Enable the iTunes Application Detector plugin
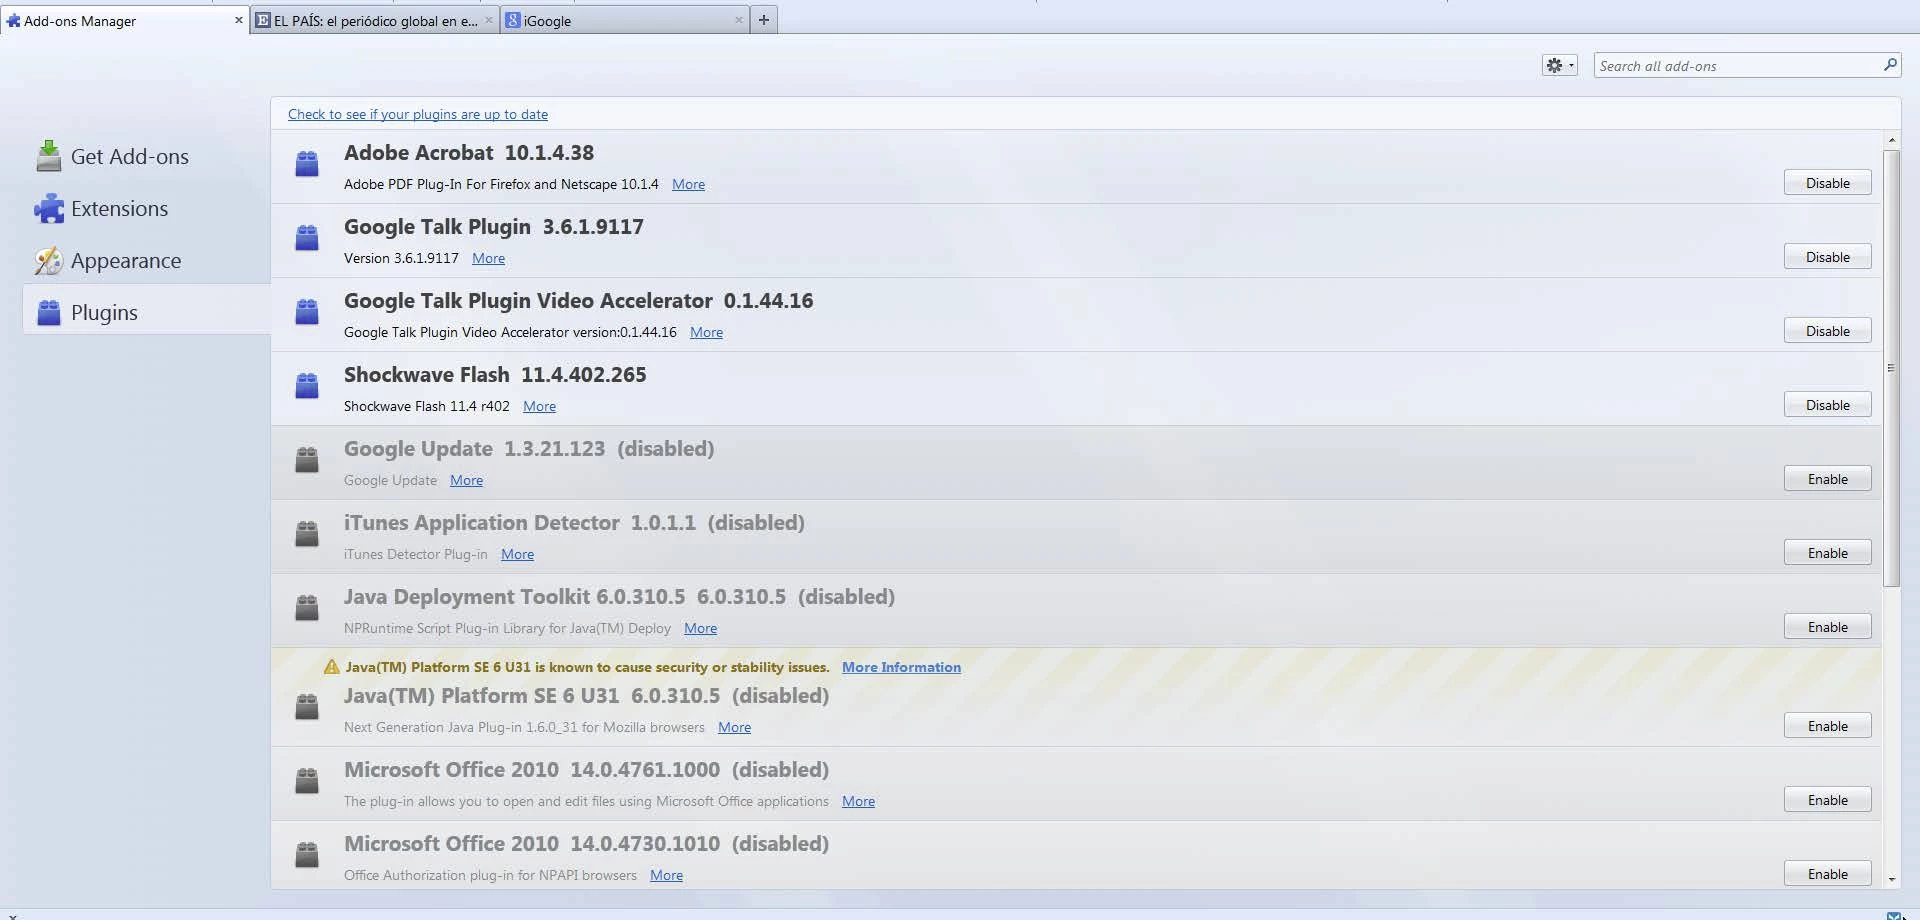The image size is (1920, 920). click(x=1827, y=553)
